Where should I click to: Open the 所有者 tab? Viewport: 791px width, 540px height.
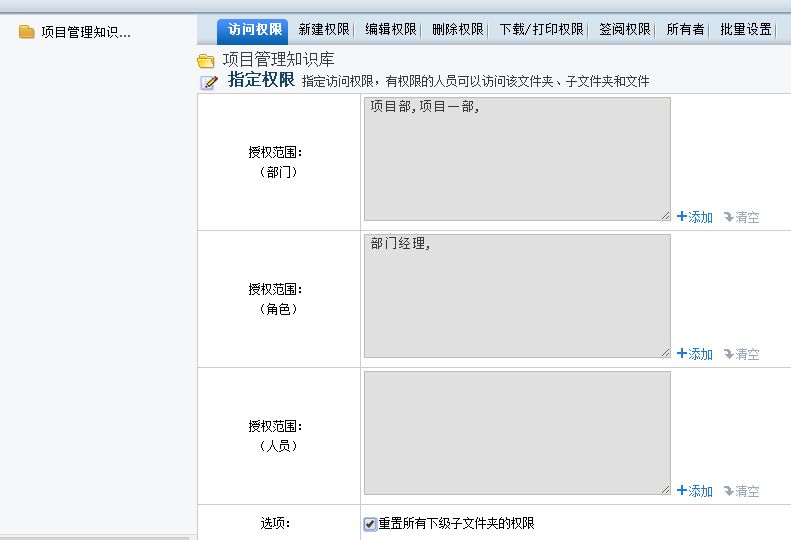click(685, 29)
